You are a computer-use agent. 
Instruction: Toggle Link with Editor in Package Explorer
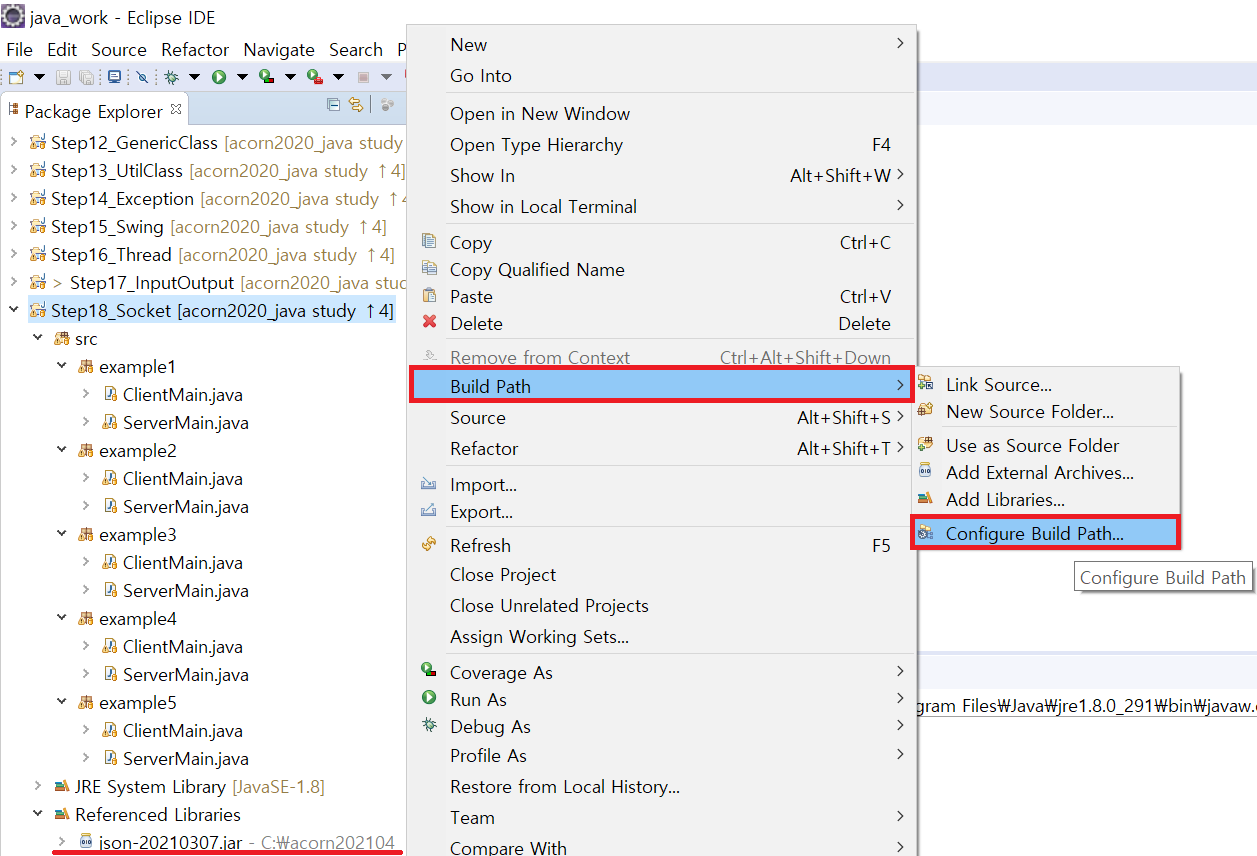[355, 104]
